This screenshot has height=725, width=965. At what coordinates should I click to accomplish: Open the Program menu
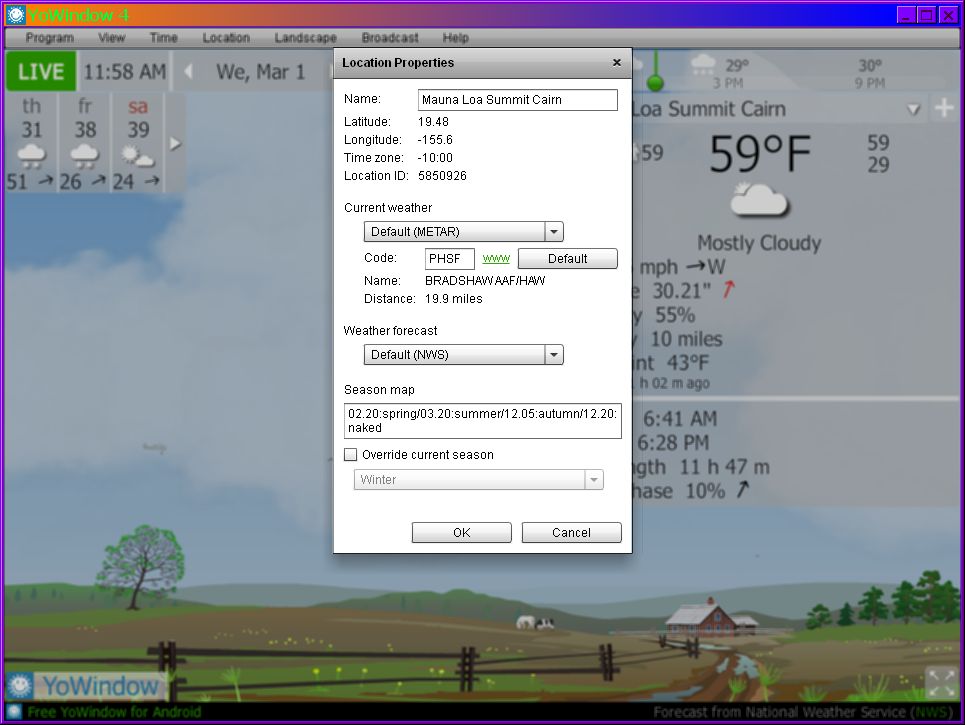pyautogui.click(x=49, y=38)
